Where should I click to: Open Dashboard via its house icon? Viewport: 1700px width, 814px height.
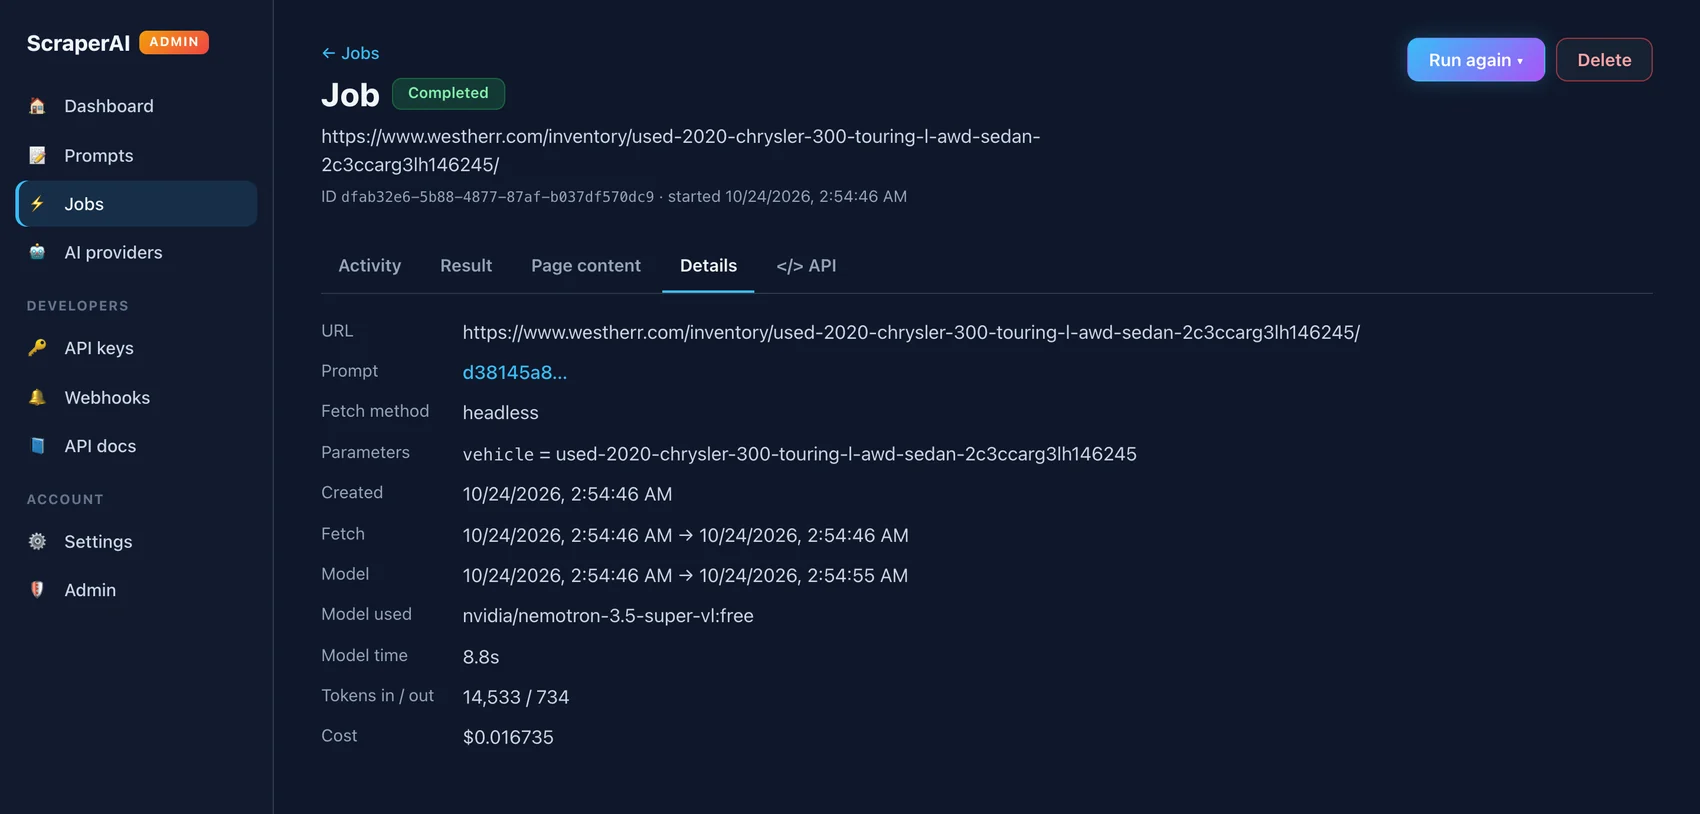37,106
